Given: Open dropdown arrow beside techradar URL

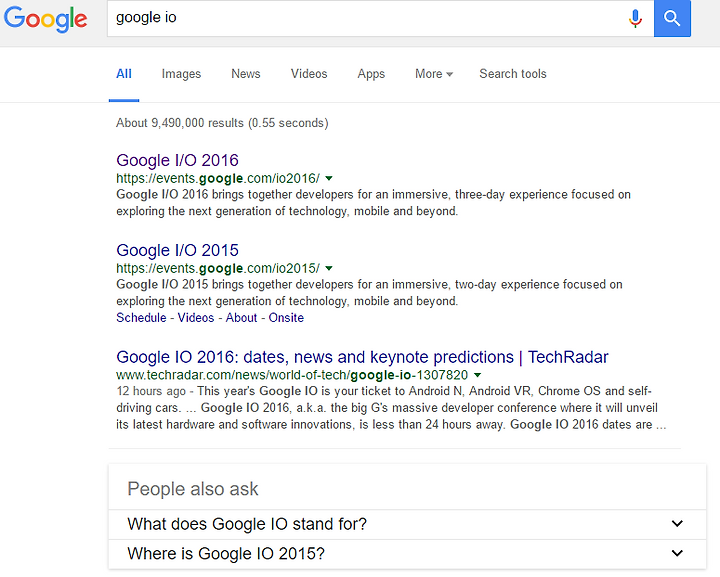Looking at the screenshot, I should click(478, 375).
